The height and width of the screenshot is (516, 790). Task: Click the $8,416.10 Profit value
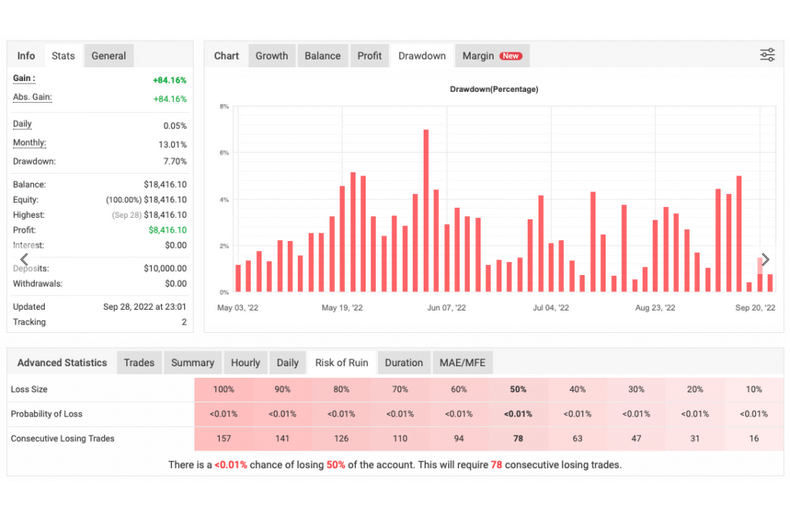[167, 230]
